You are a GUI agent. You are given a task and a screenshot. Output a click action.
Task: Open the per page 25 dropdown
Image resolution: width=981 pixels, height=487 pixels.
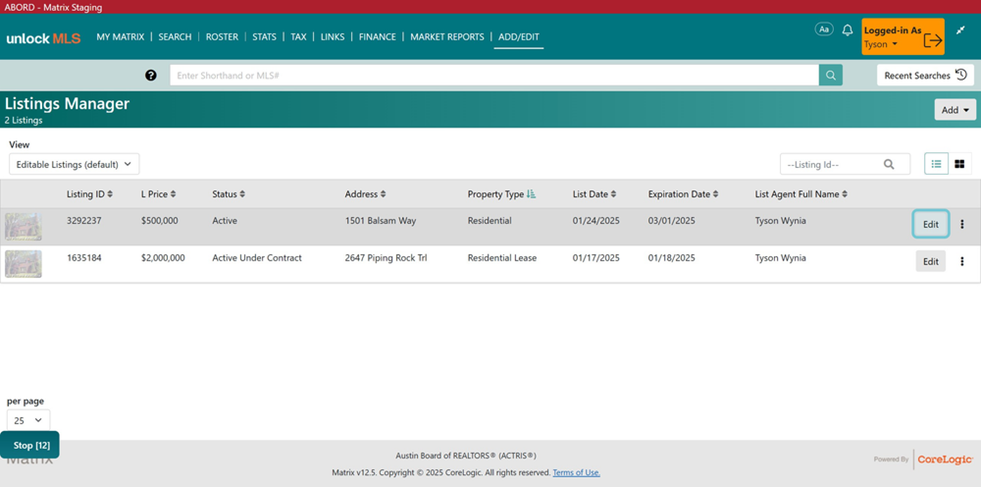point(28,420)
